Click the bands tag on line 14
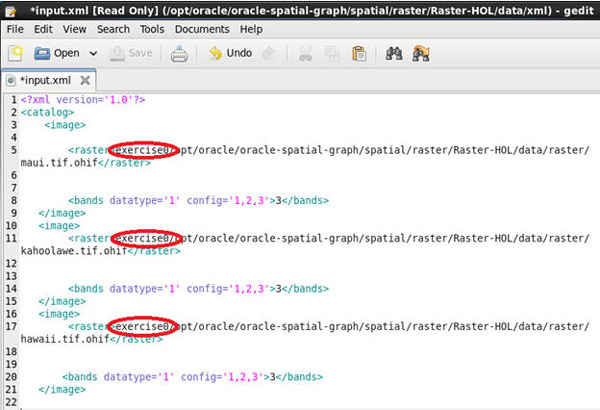 [199, 289]
